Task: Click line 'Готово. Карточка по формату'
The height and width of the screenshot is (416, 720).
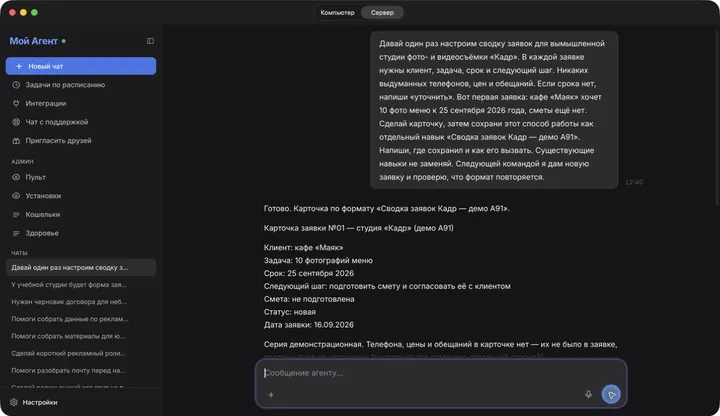Action: 387,208
